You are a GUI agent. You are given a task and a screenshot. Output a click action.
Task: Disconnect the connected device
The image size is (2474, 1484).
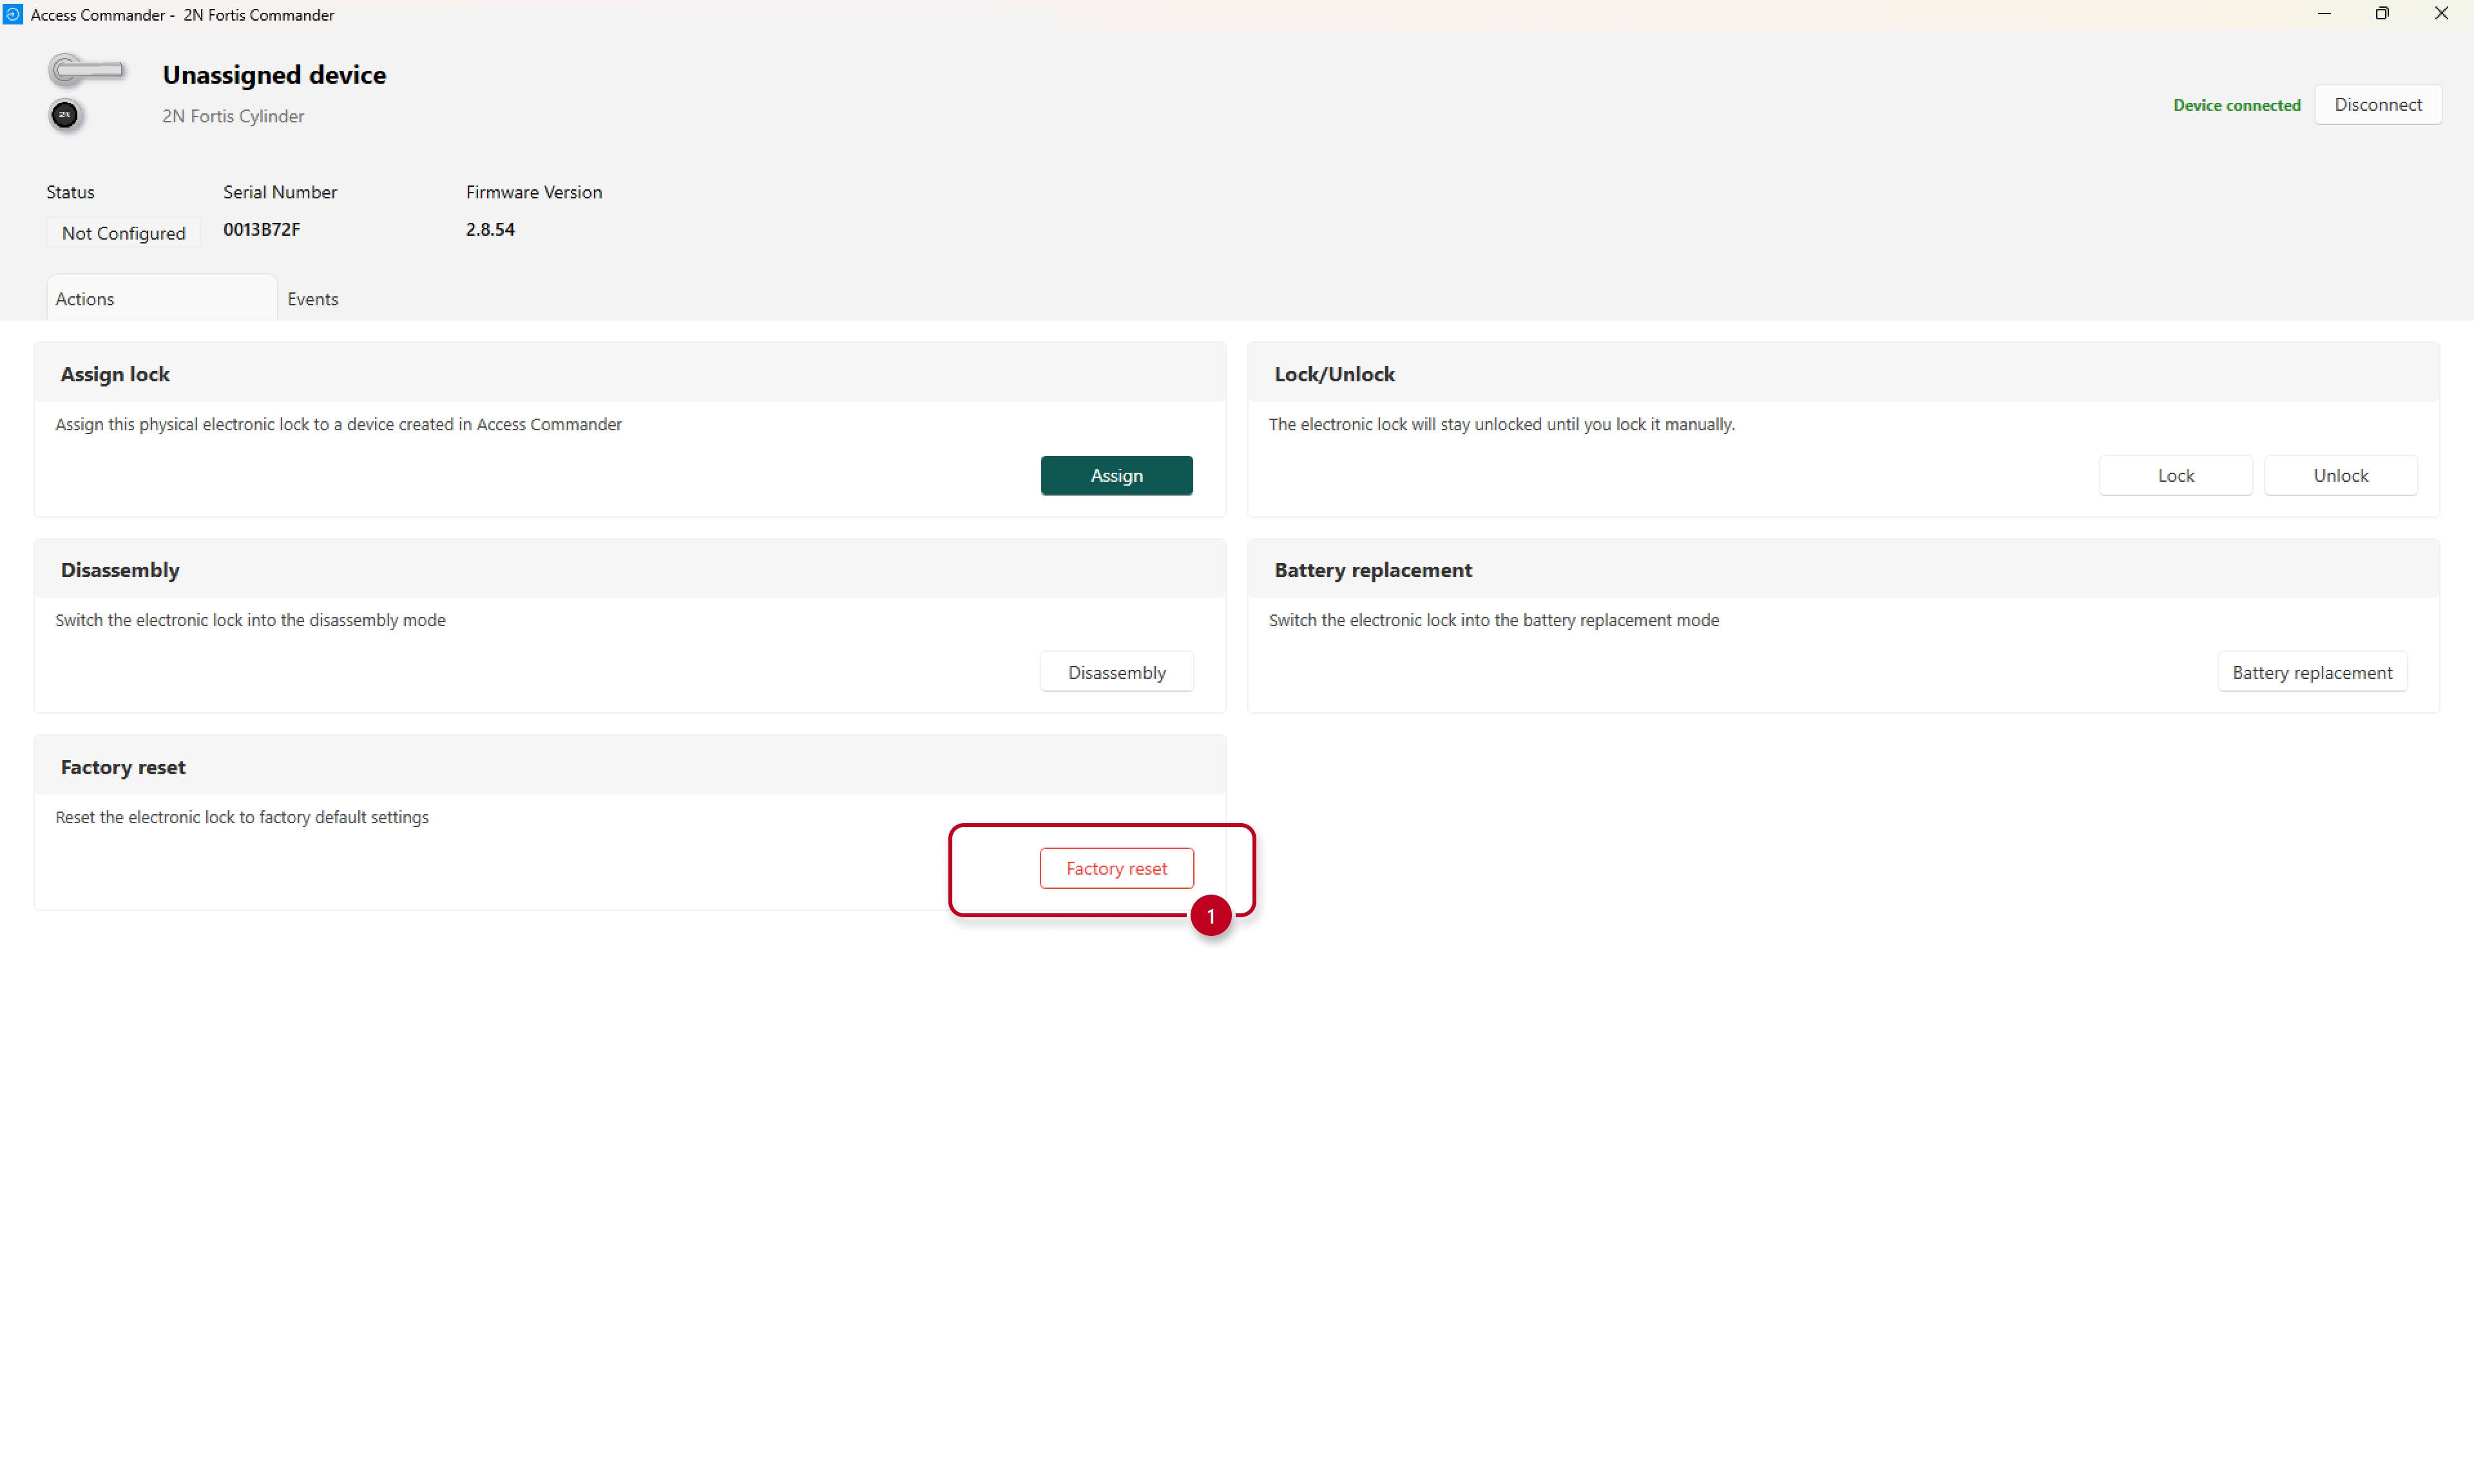point(2378,105)
